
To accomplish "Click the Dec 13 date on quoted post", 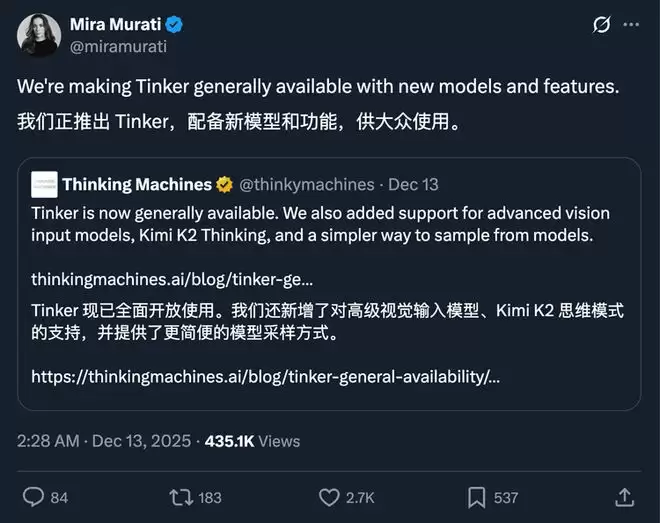I will (413, 184).
